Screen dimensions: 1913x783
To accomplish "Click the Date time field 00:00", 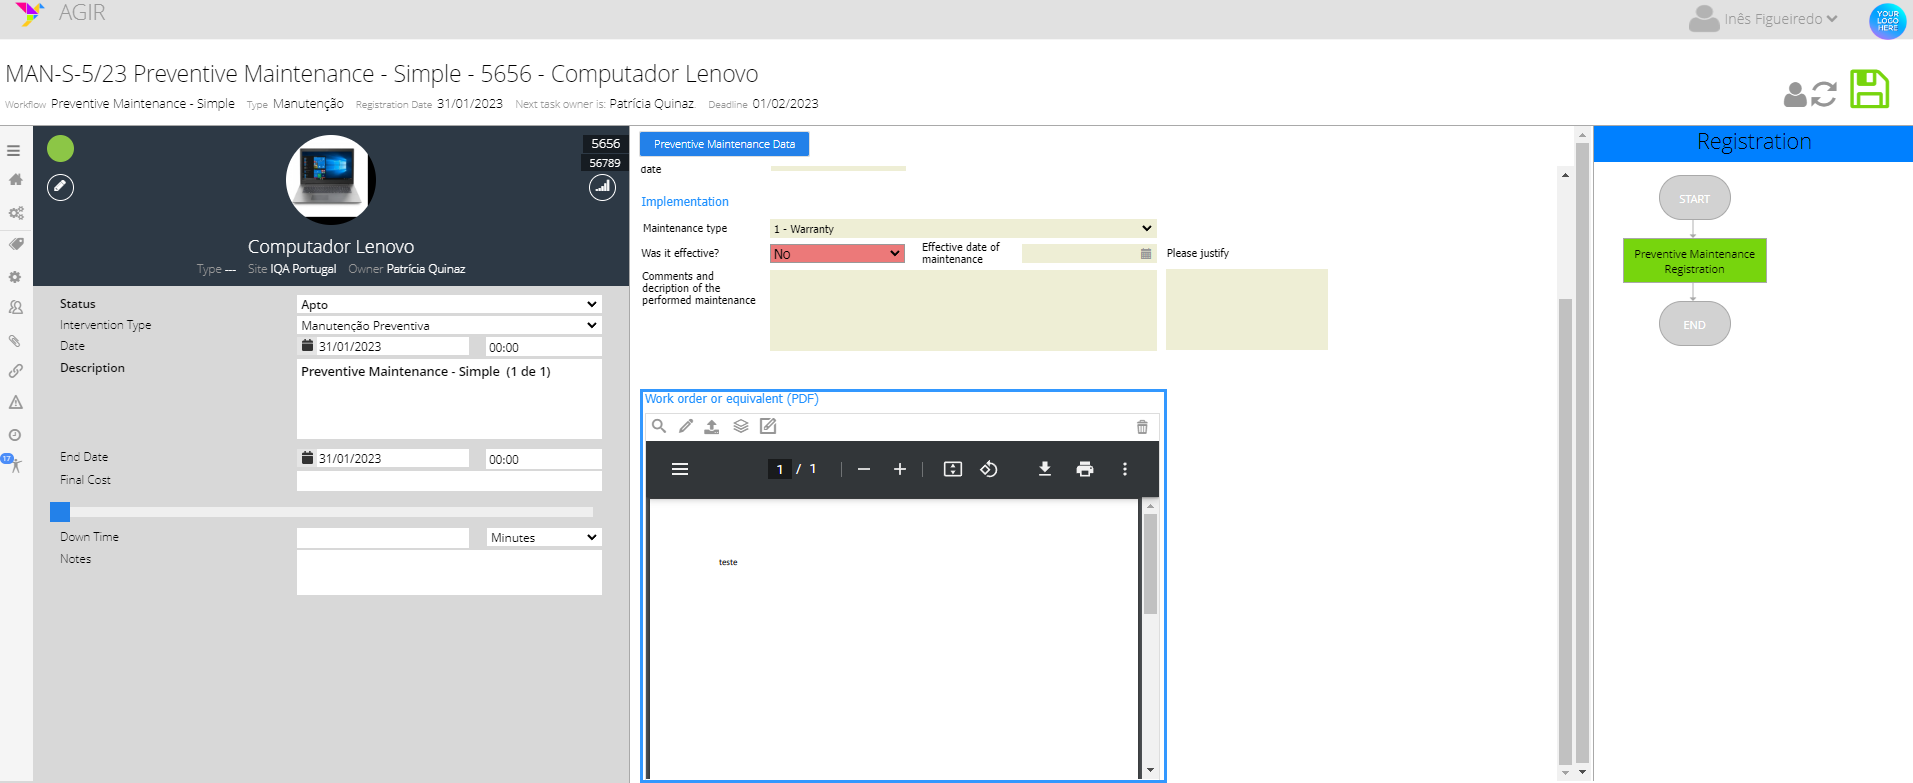I will (544, 347).
